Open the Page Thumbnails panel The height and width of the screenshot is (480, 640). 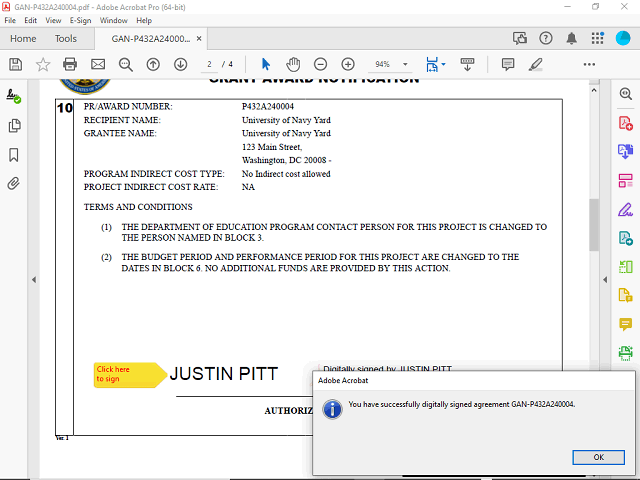14,126
